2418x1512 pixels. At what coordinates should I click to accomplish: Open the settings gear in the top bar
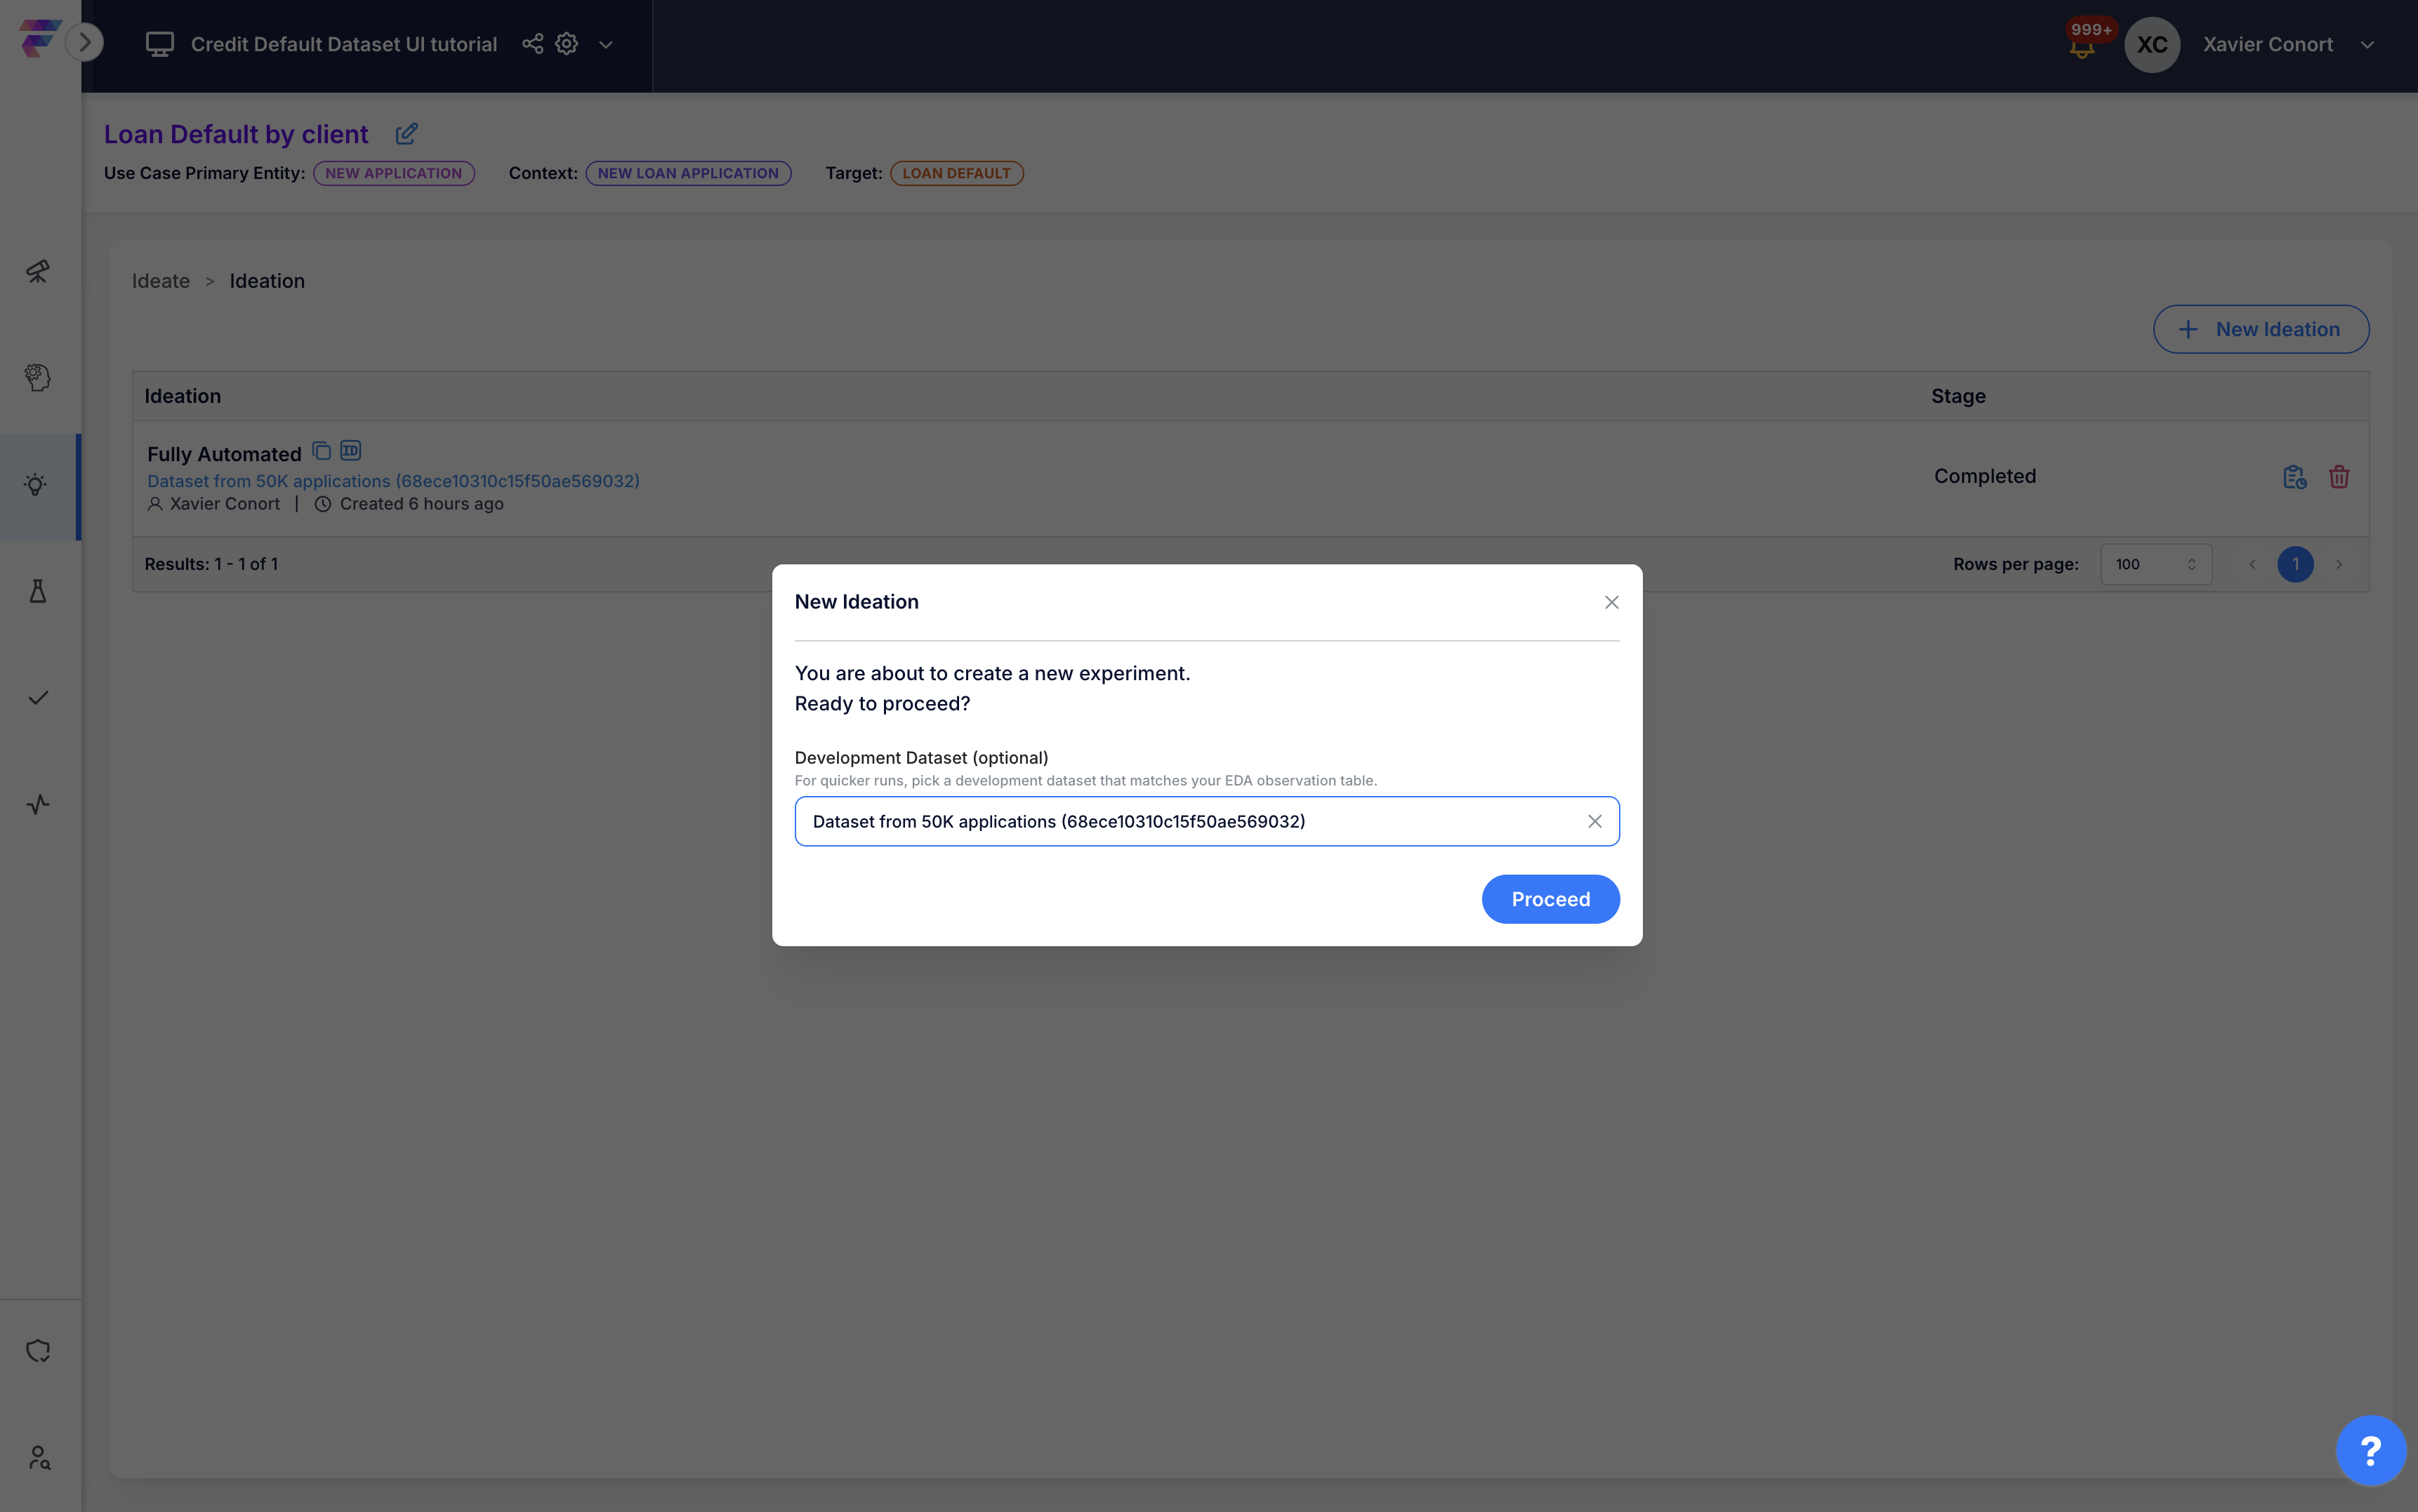click(x=567, y=44)
